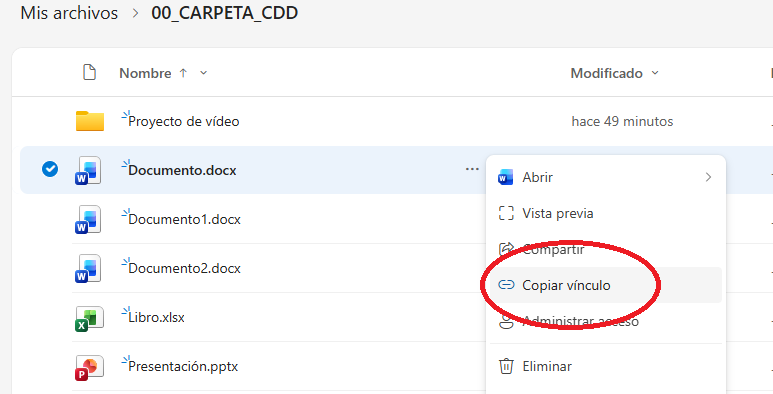Click the Presentación.pptx file name

point(183,366)
